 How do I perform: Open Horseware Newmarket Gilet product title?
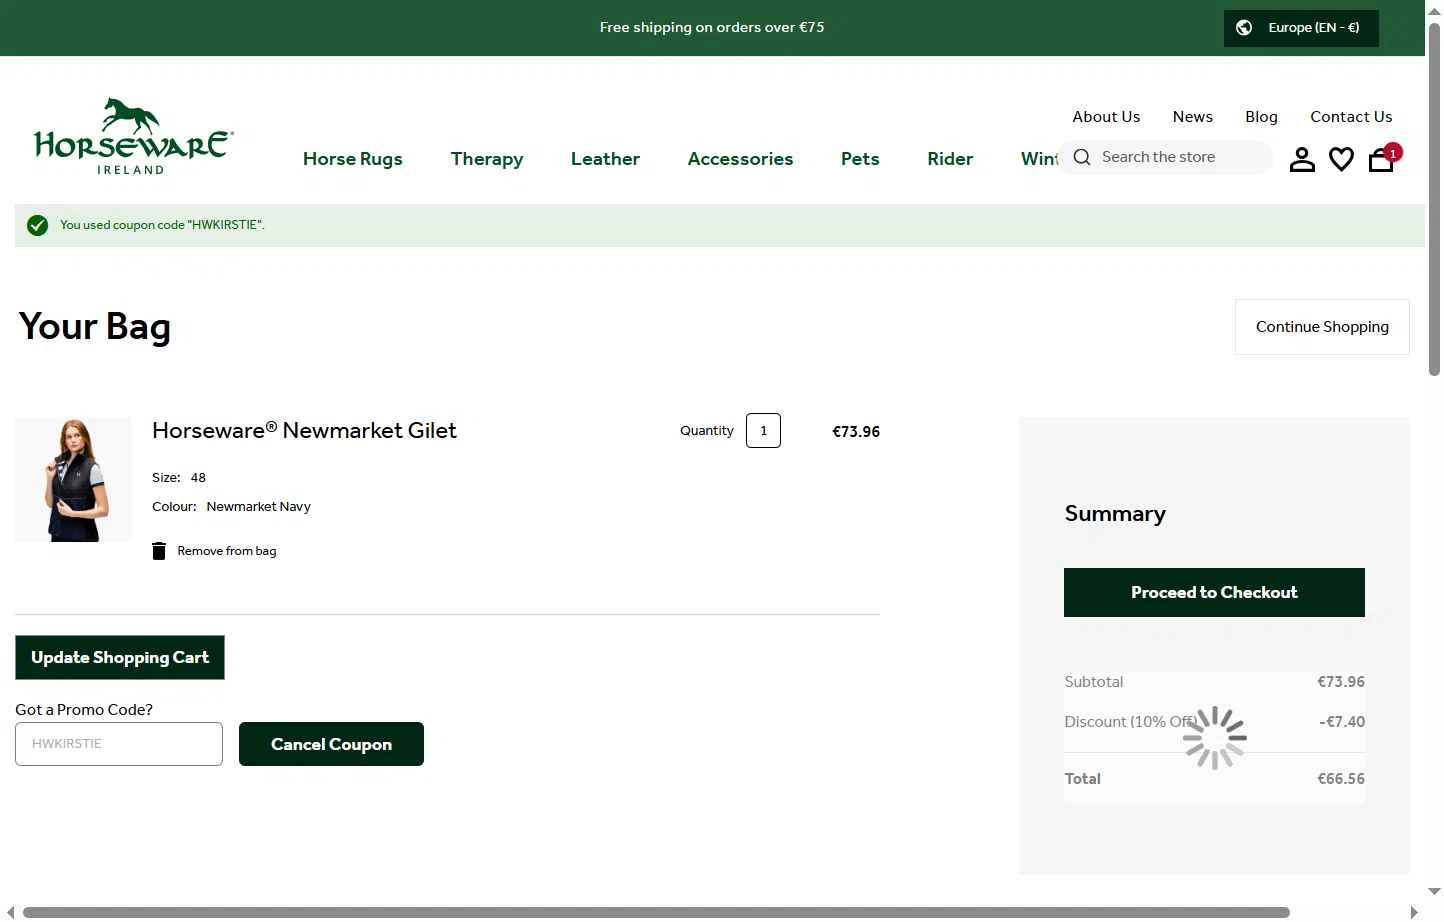point(304,431)
